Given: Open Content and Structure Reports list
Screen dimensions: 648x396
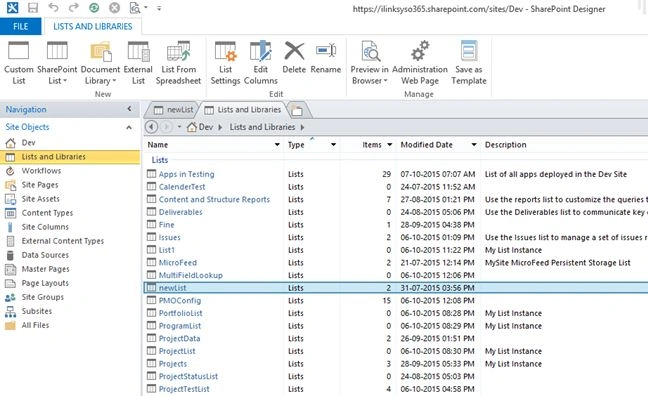Looking at the screenshot, I should coord(214,199).
